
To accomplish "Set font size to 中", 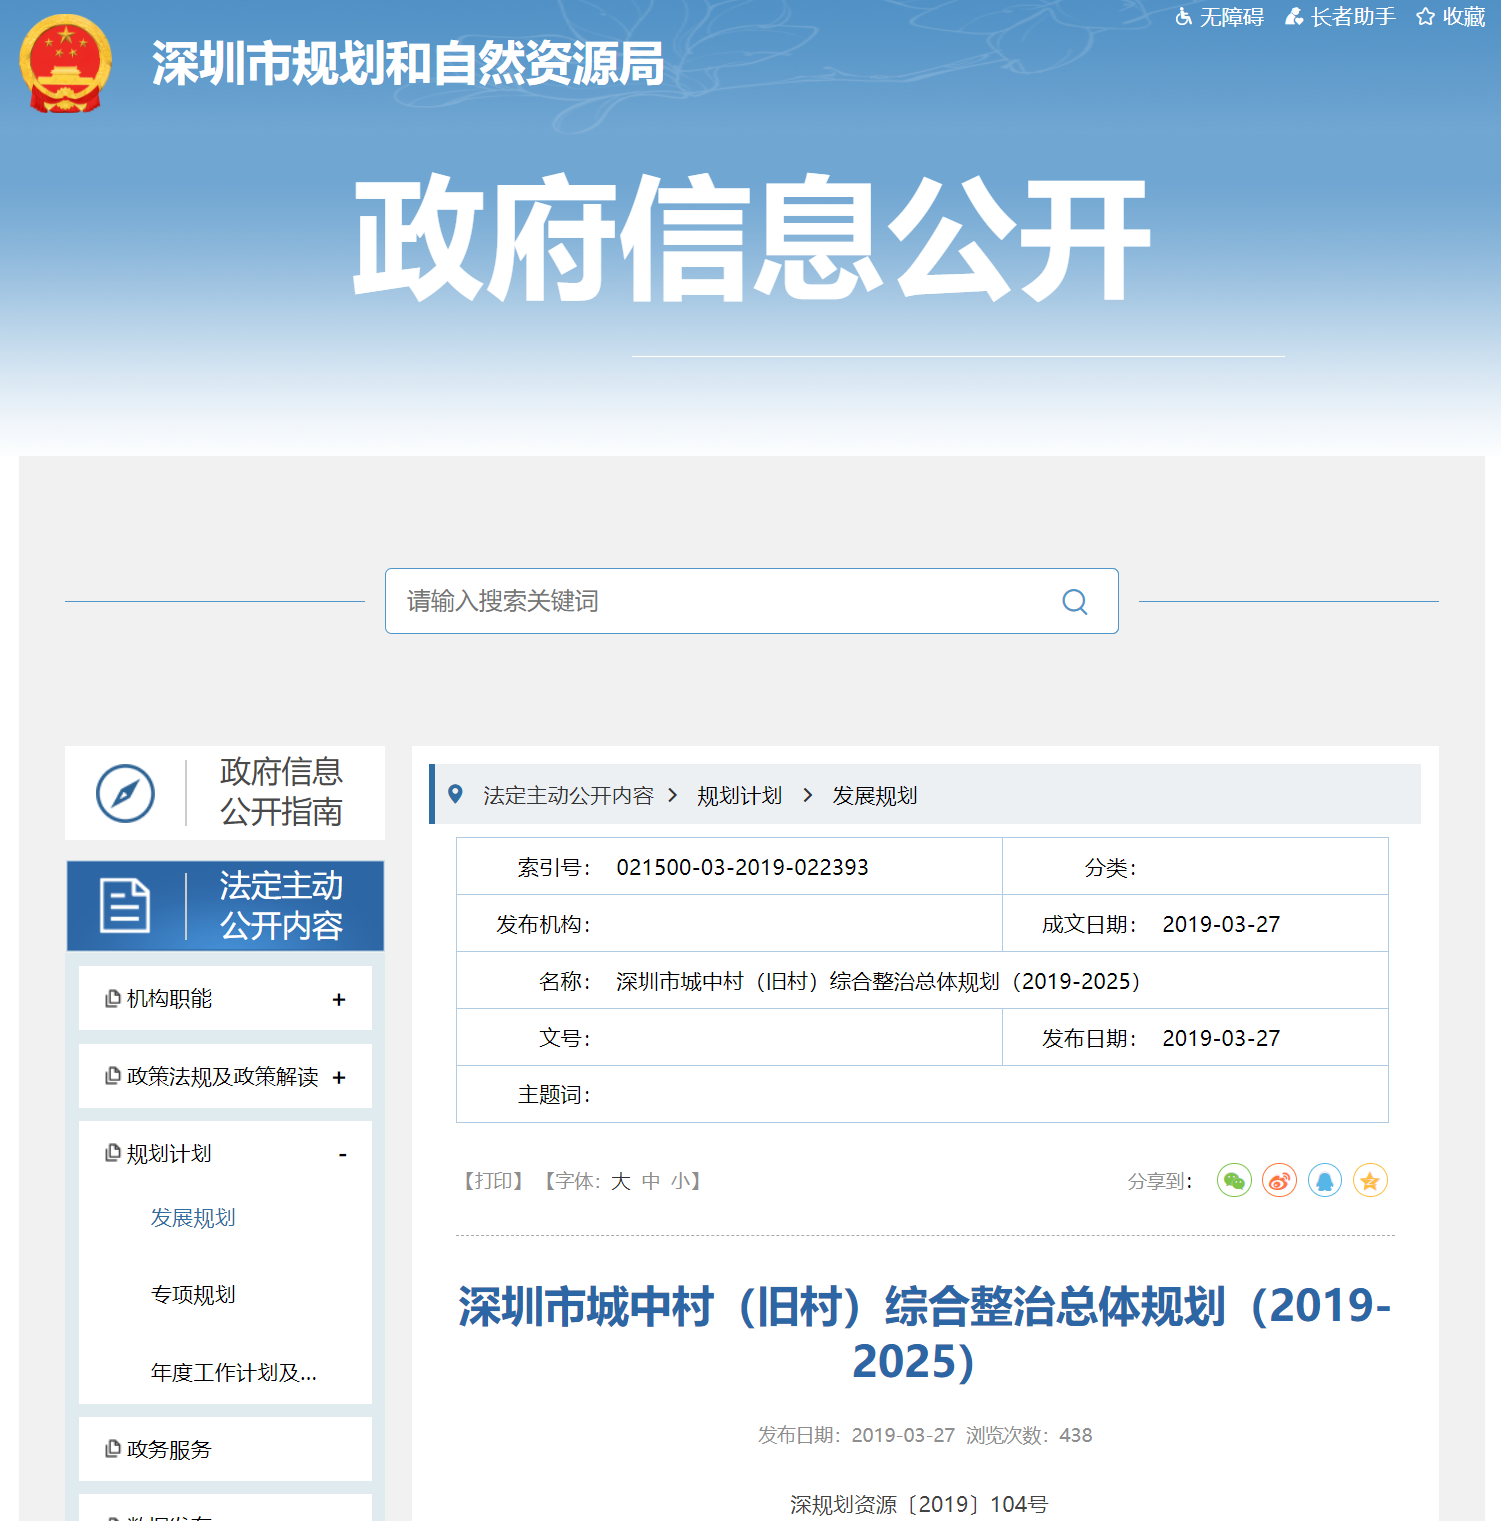I will 651,1182.
